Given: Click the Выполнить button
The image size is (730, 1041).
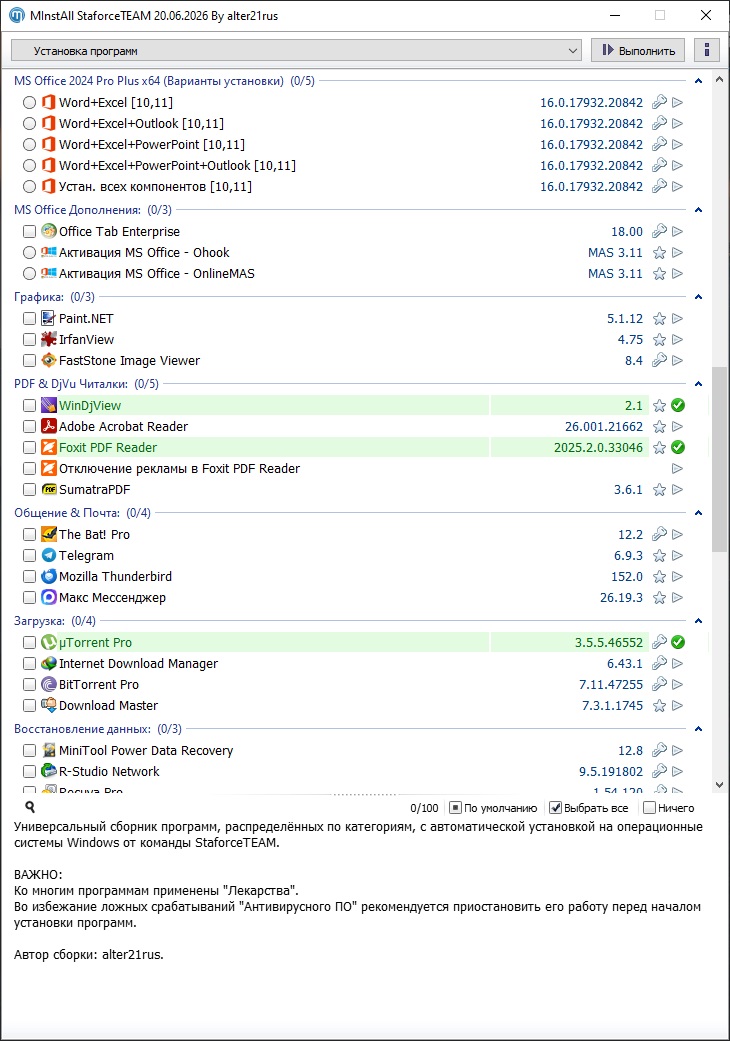Looking at the screenshot, I should [x=638, y=50].
